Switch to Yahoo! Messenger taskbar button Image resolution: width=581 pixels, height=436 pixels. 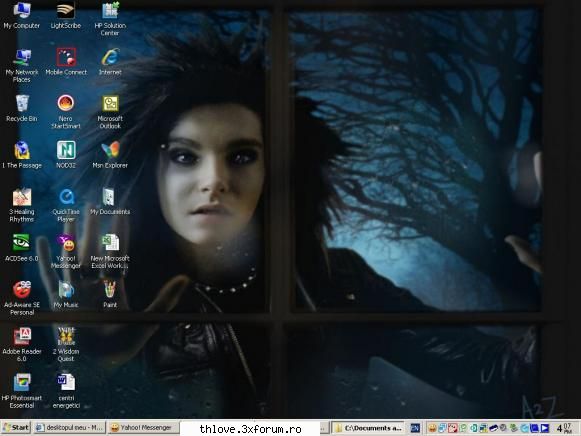click(x=144, y=428)
